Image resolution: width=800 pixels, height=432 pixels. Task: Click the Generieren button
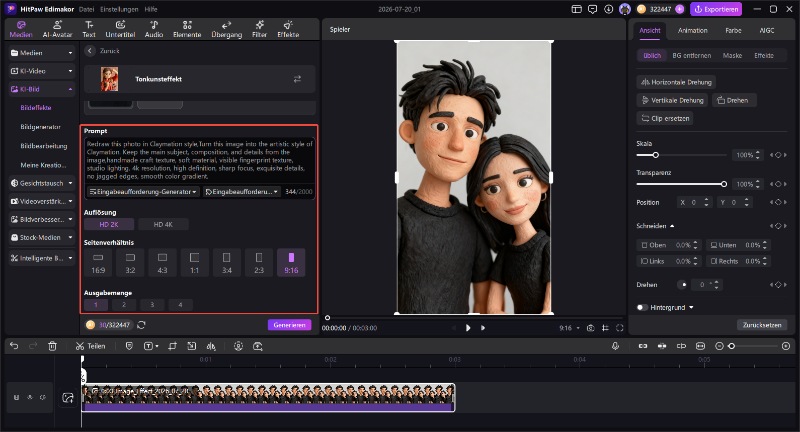point(289,325)
